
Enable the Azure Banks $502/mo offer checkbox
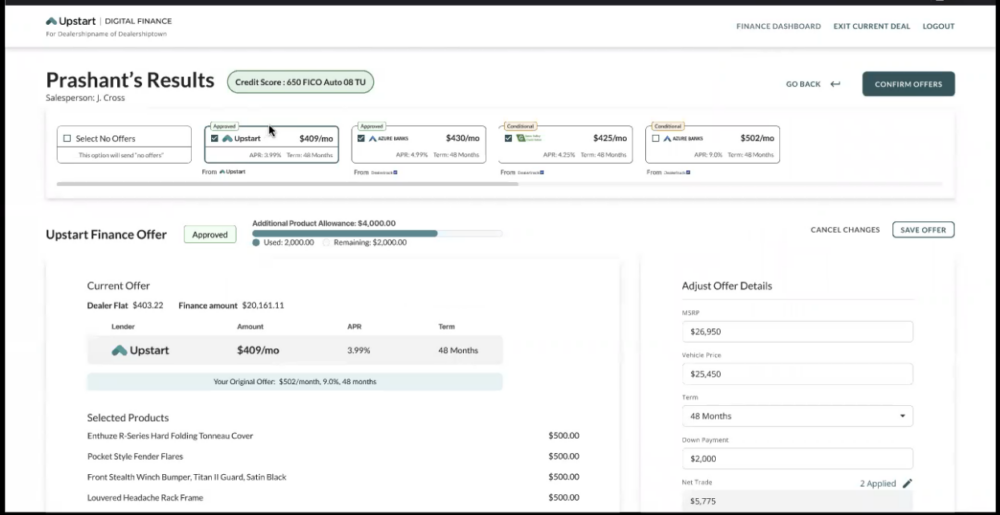click(x=655, y=139)
